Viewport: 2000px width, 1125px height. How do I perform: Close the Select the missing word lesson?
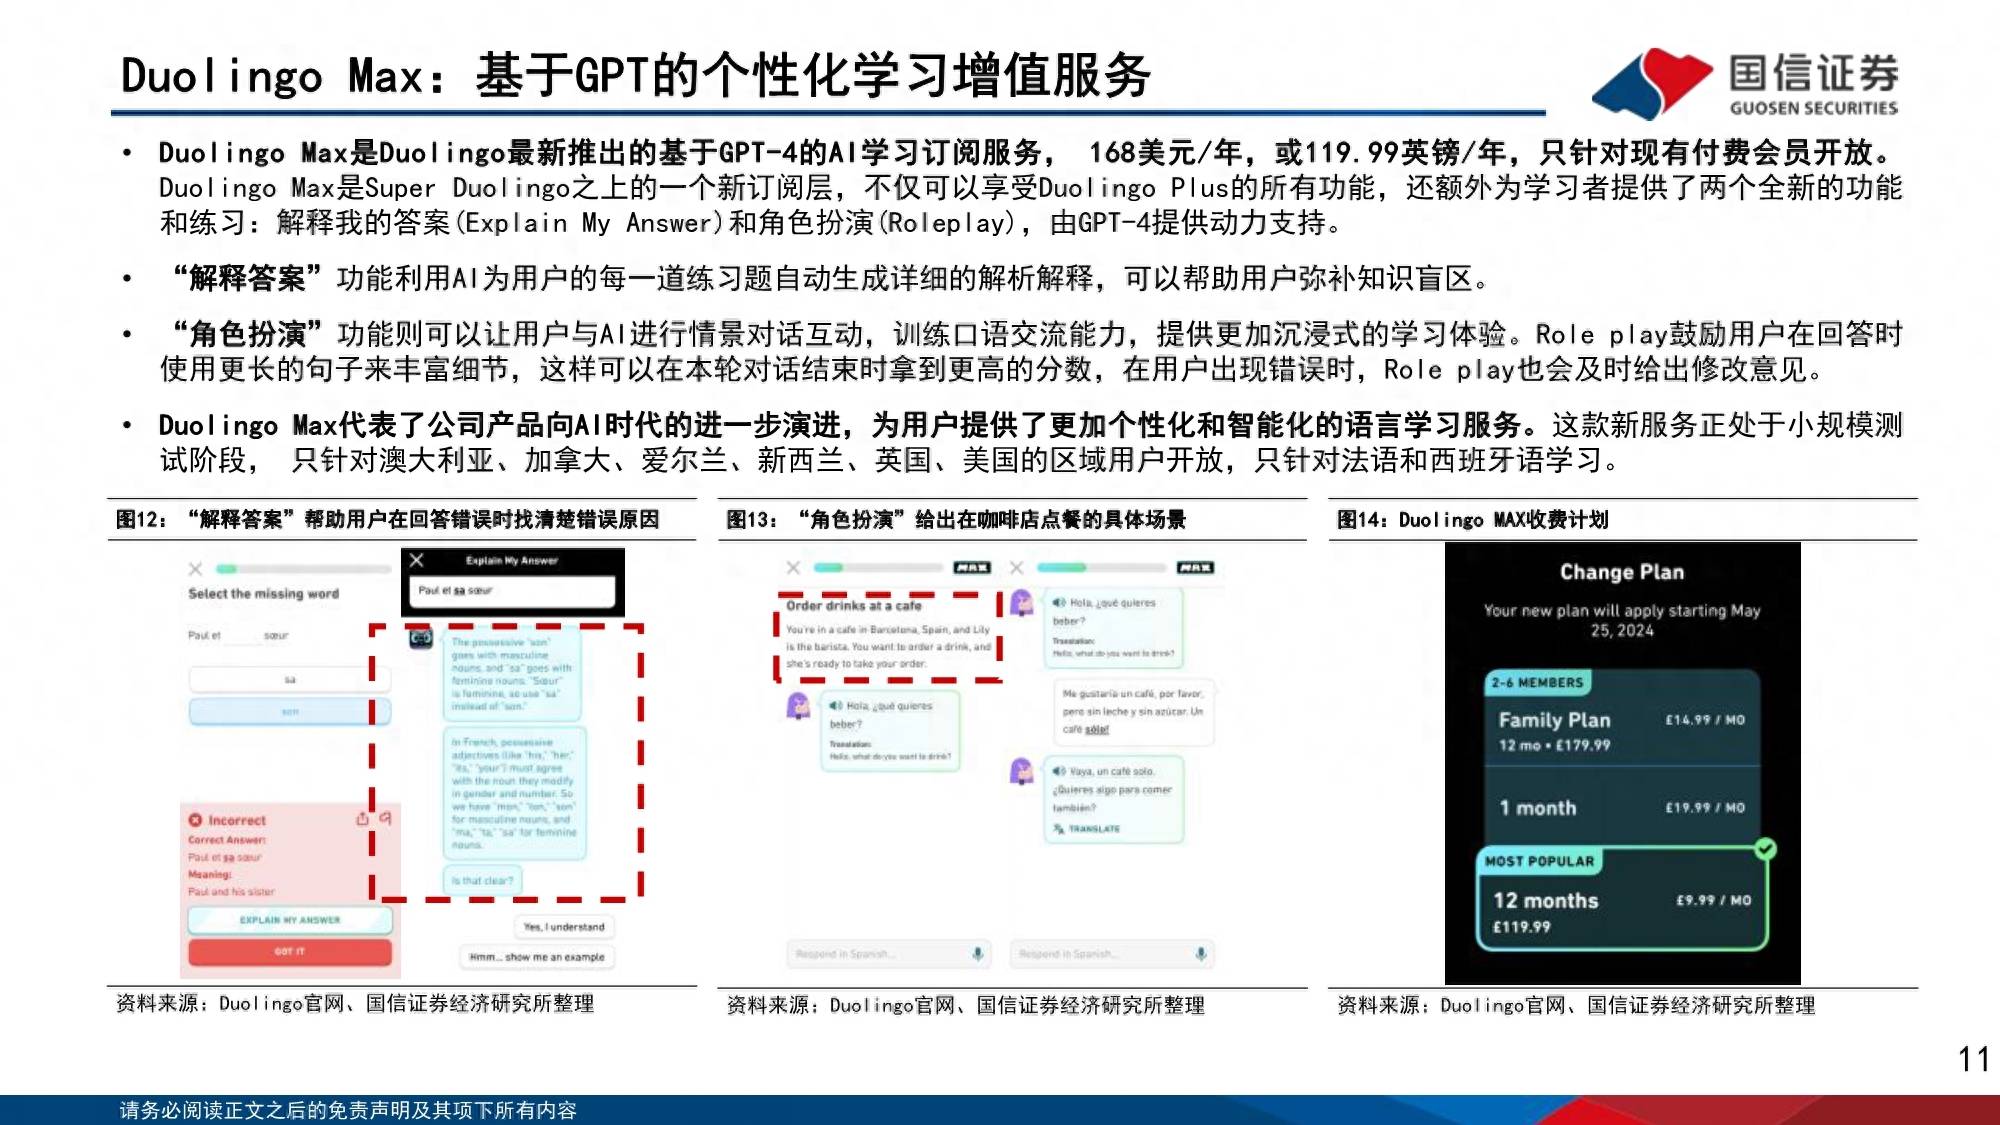coord(195,569)
